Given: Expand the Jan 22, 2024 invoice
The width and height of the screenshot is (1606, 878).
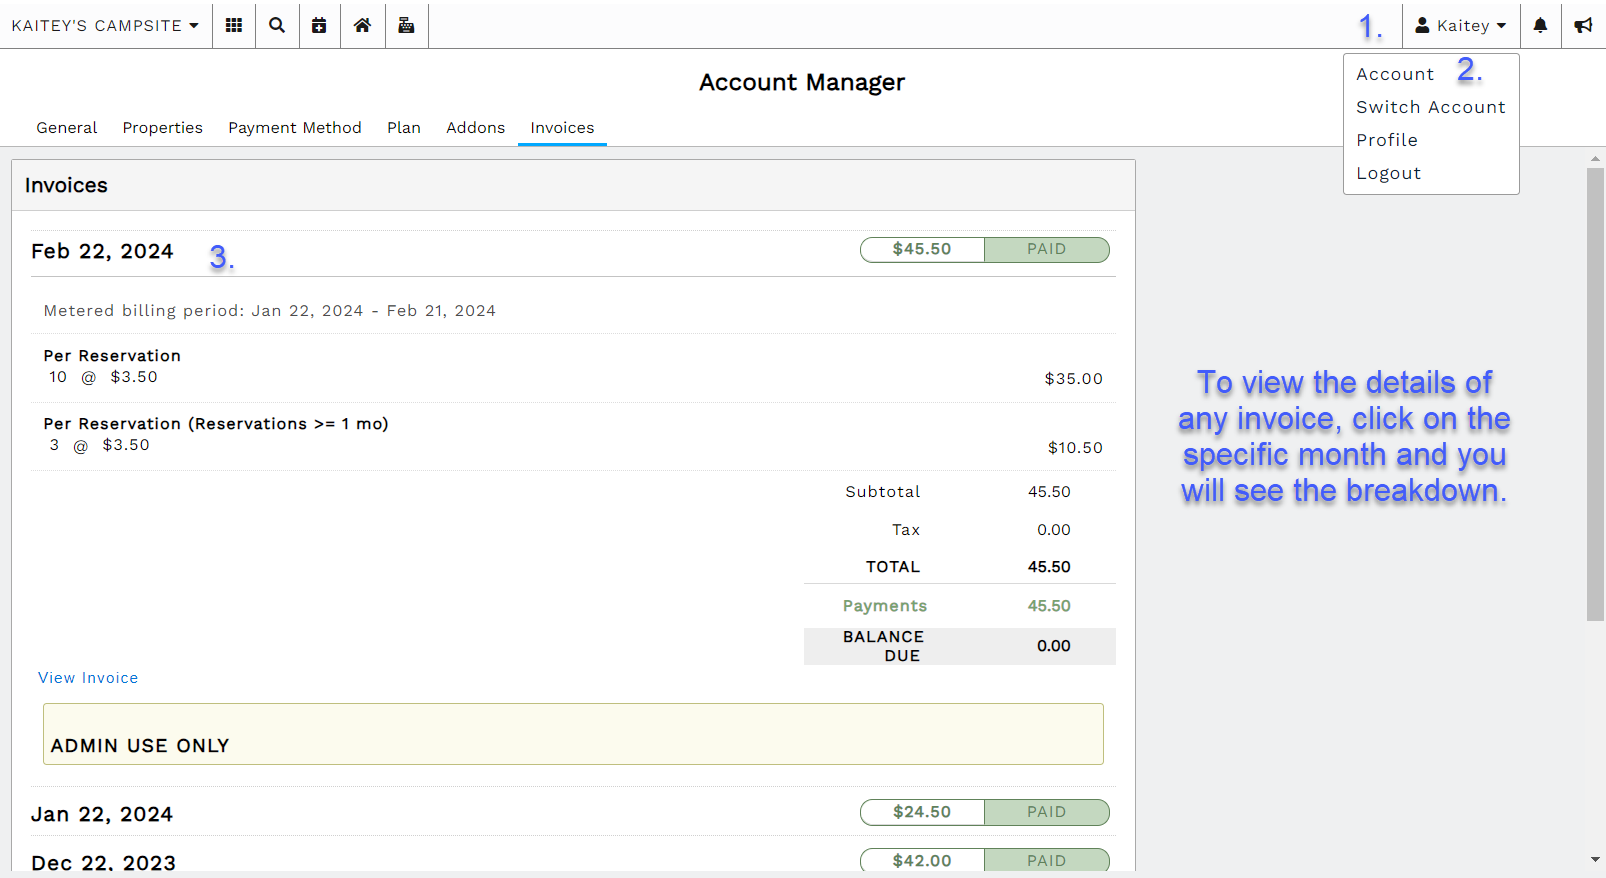Looking at the screenshot, I should pyautogui.click(x=102, y=814).
